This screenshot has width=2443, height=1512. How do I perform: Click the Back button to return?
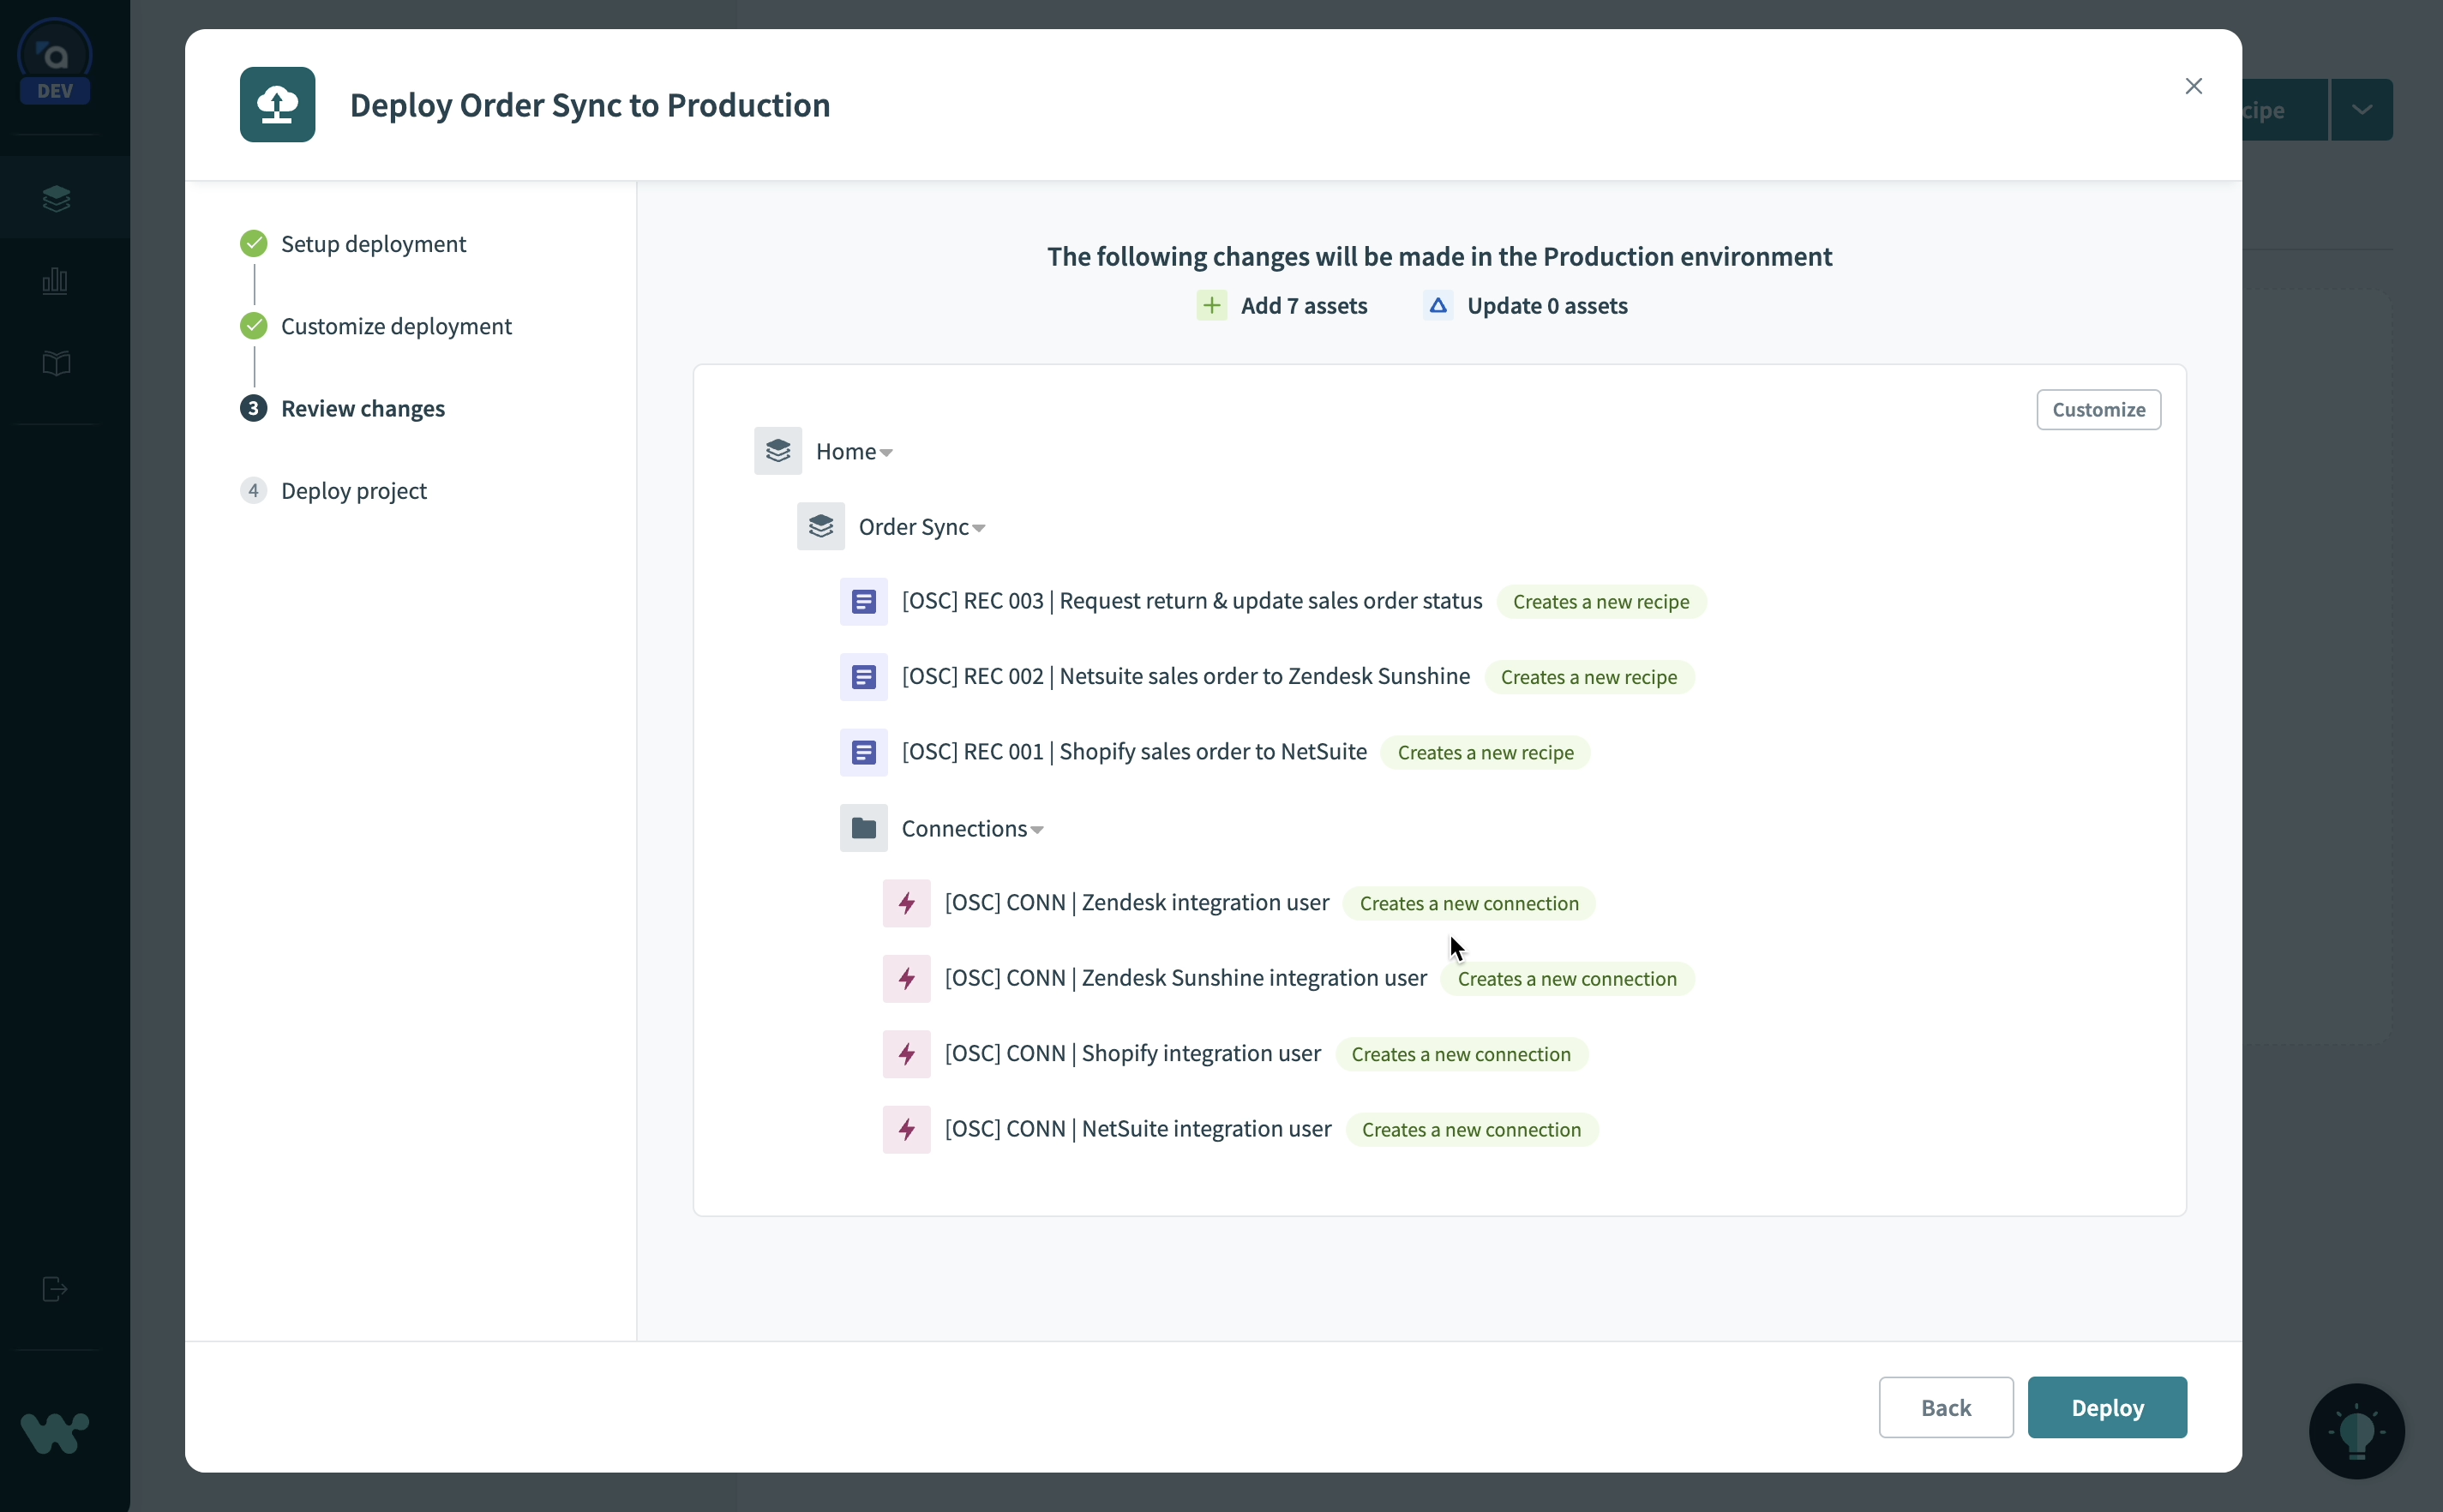coord(1946,1406)
